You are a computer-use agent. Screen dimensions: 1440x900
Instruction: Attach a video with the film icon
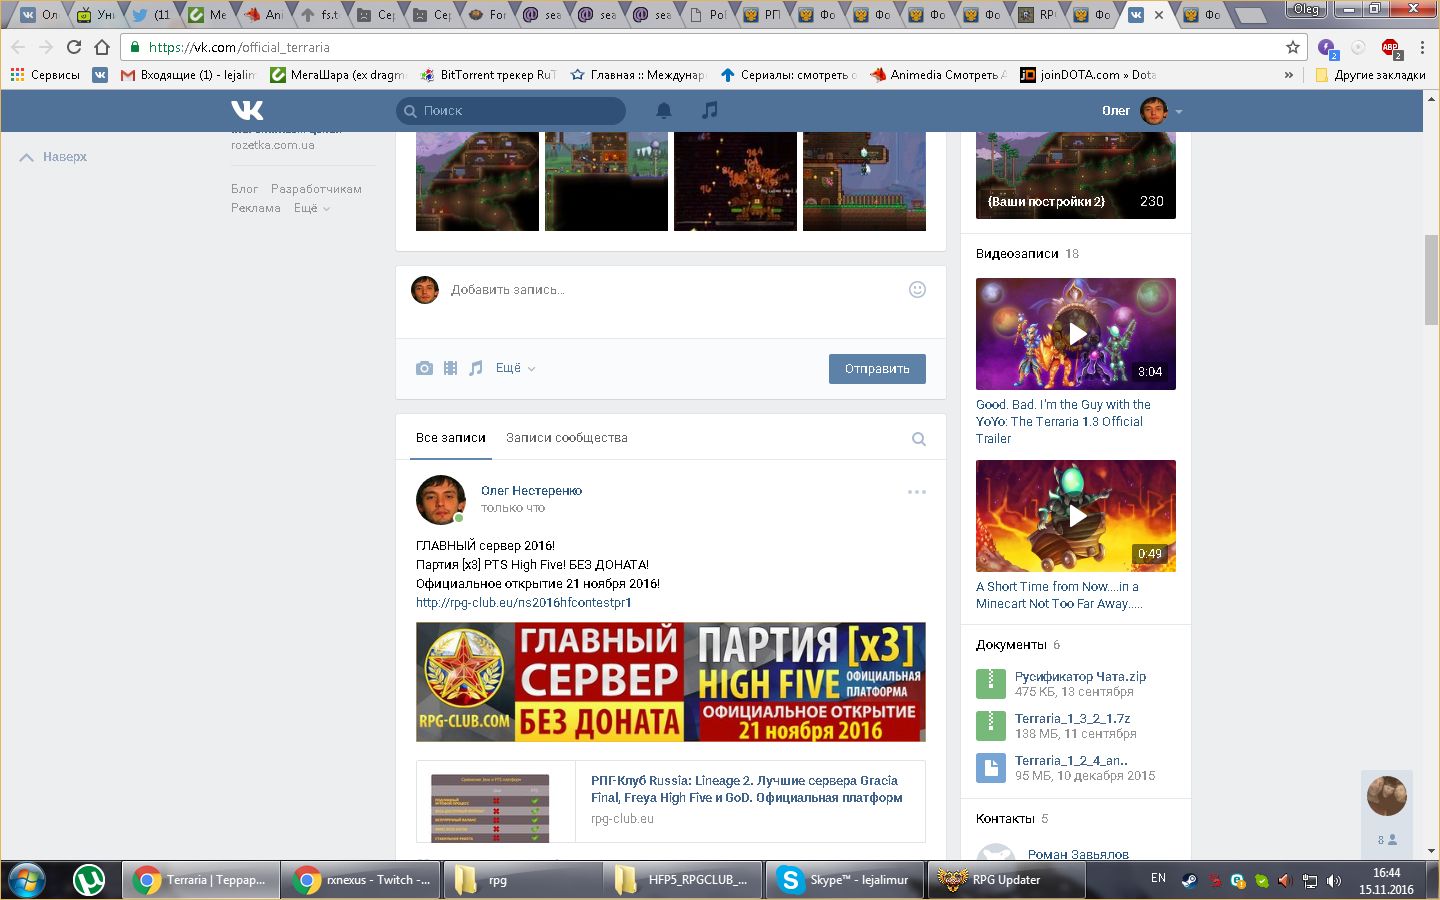pos(450,368)
